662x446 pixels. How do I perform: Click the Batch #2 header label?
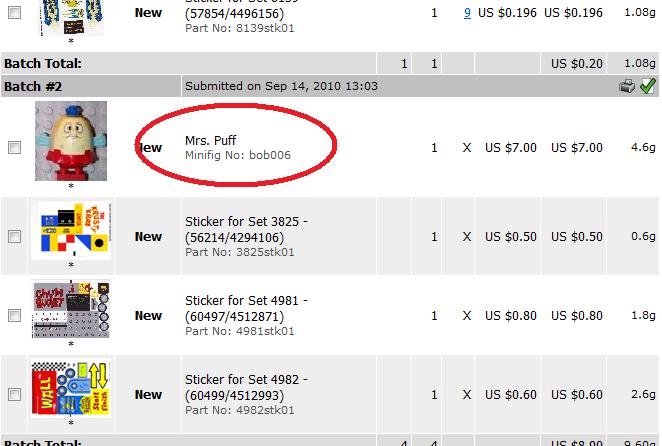pyautogui.click(x=33, y=87)
